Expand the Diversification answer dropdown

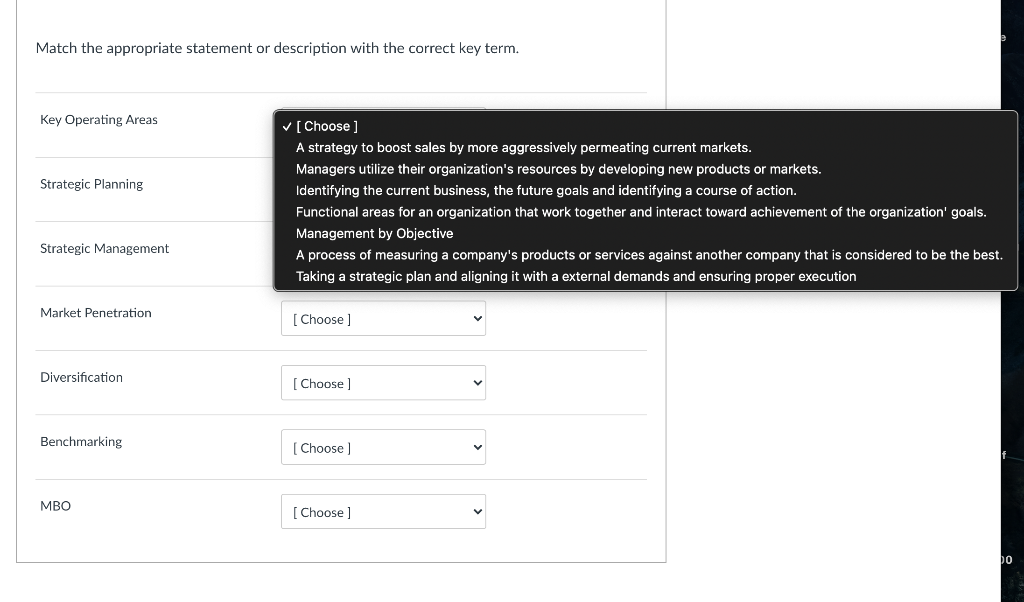point(383,383)
